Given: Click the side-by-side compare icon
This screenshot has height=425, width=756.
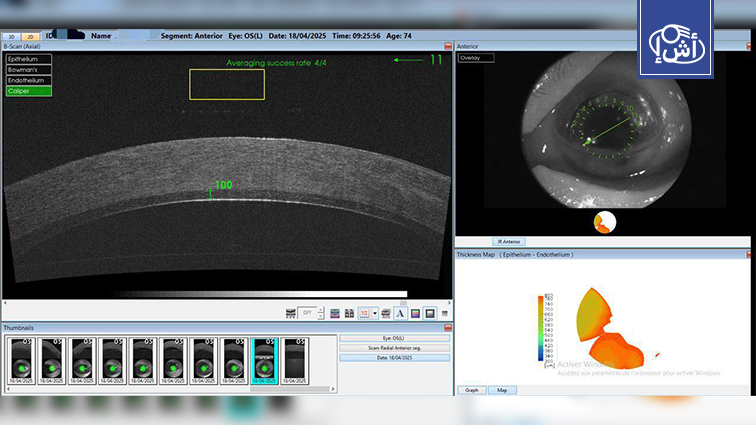Looking at the screenshot, I should click(349, 313).
